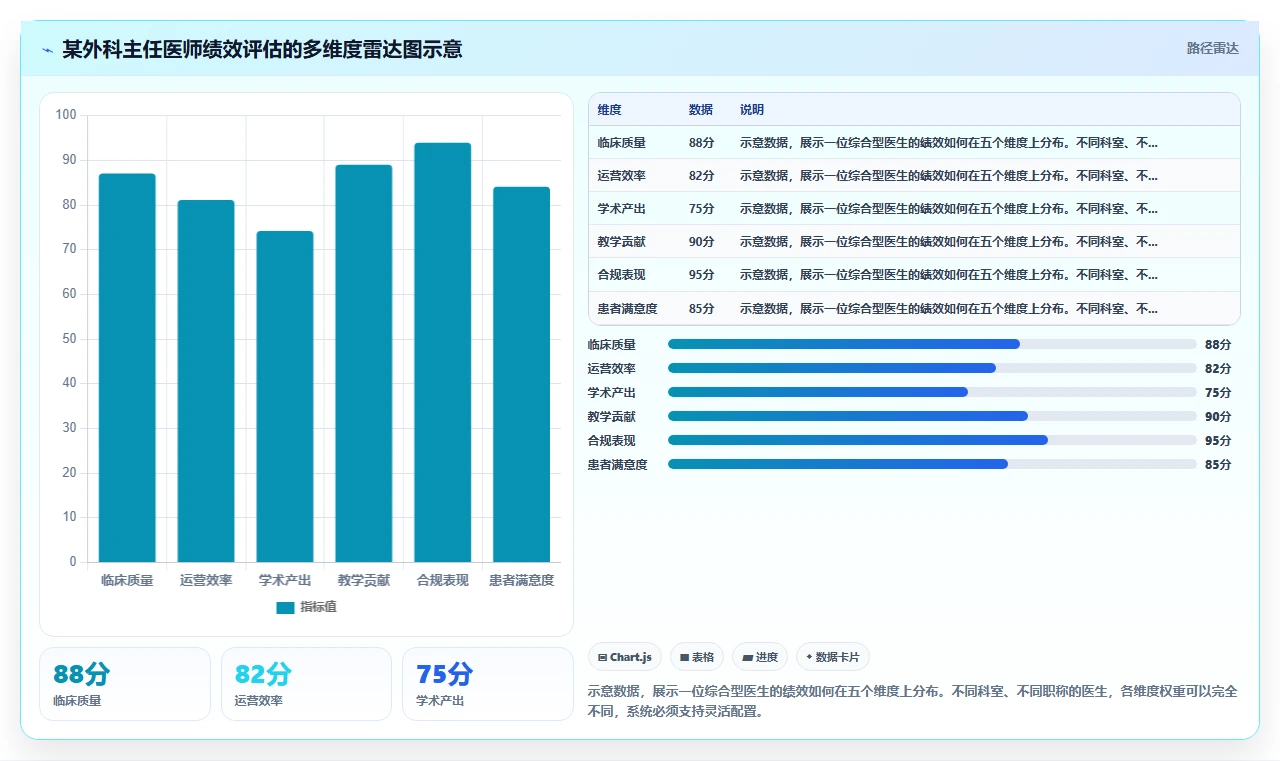Open the 75分 学术产出 data card
1280x761 pixels.
coord(488,684)
